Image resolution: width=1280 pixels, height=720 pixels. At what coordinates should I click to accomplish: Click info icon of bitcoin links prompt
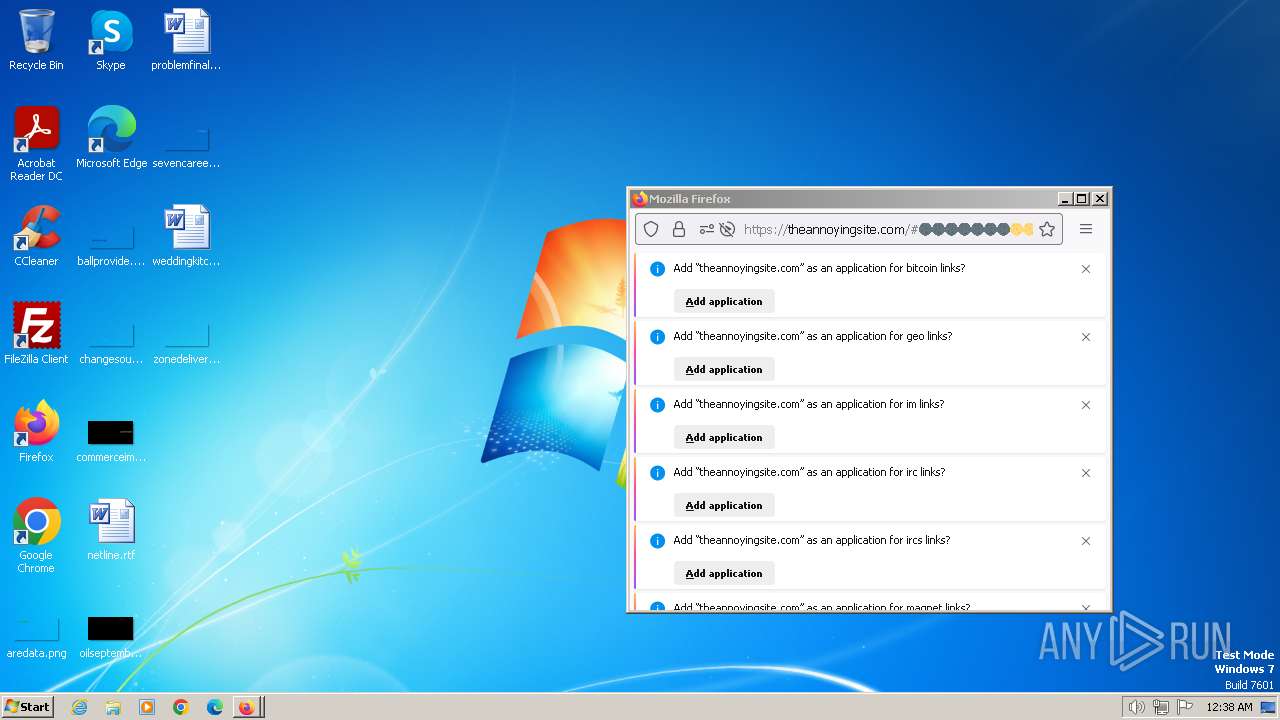click(657, 269)
